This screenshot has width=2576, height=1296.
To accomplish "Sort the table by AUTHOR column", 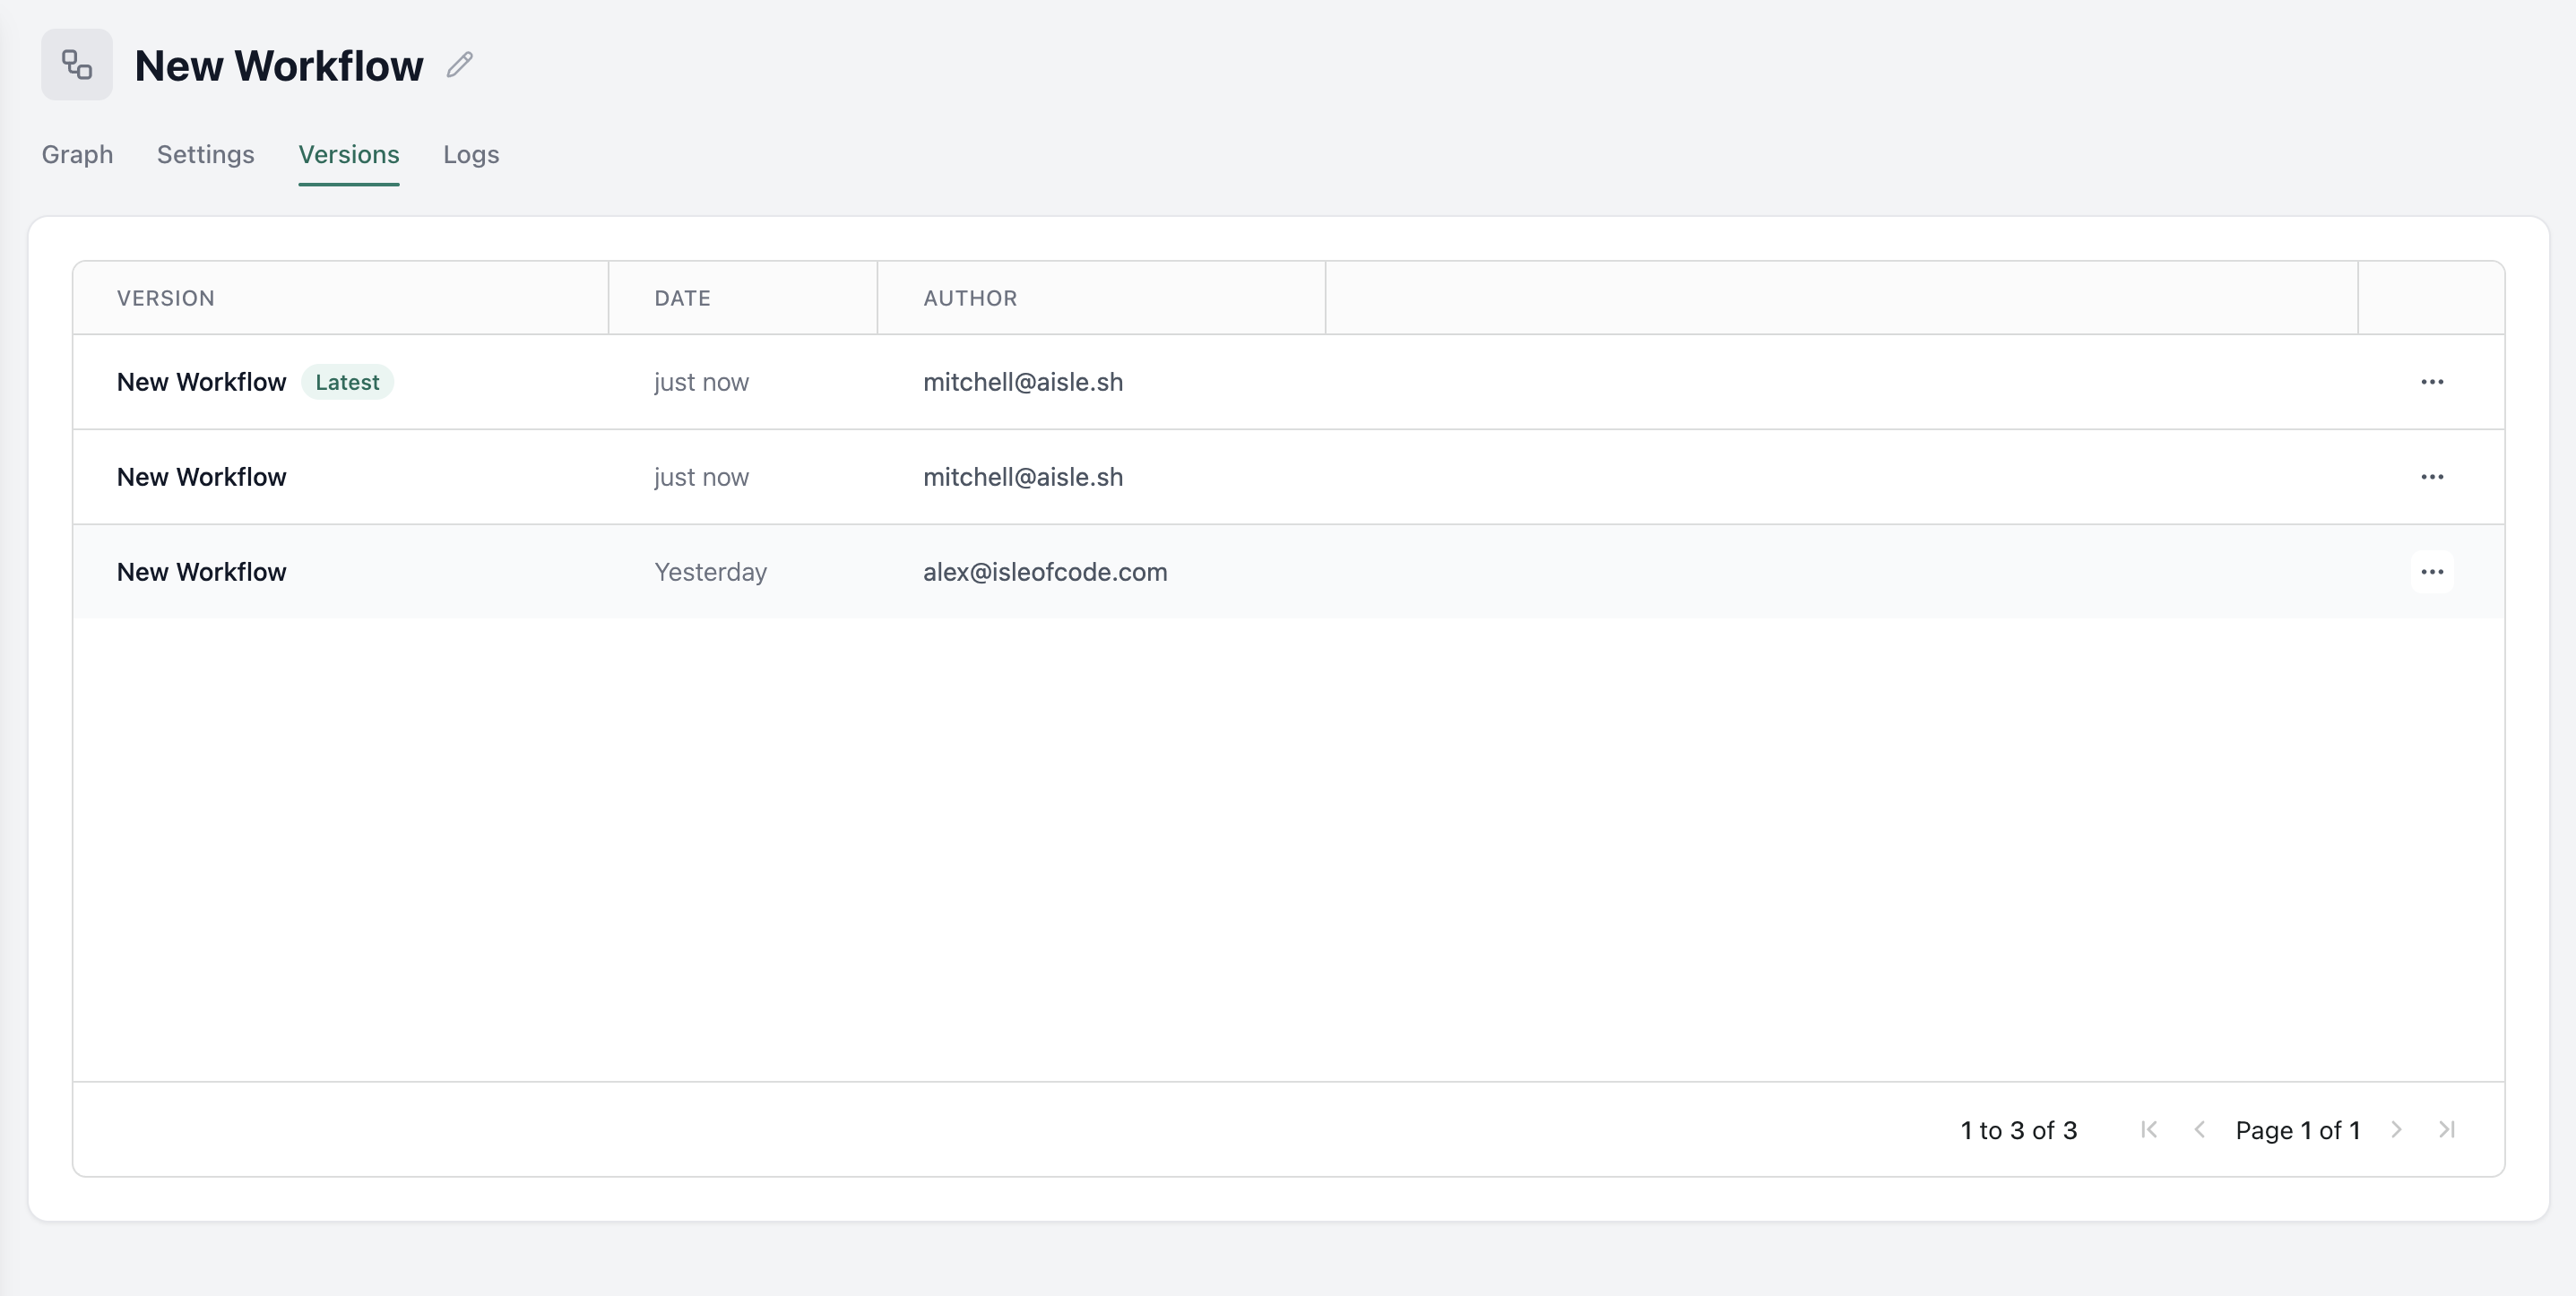I will (970, 297).
